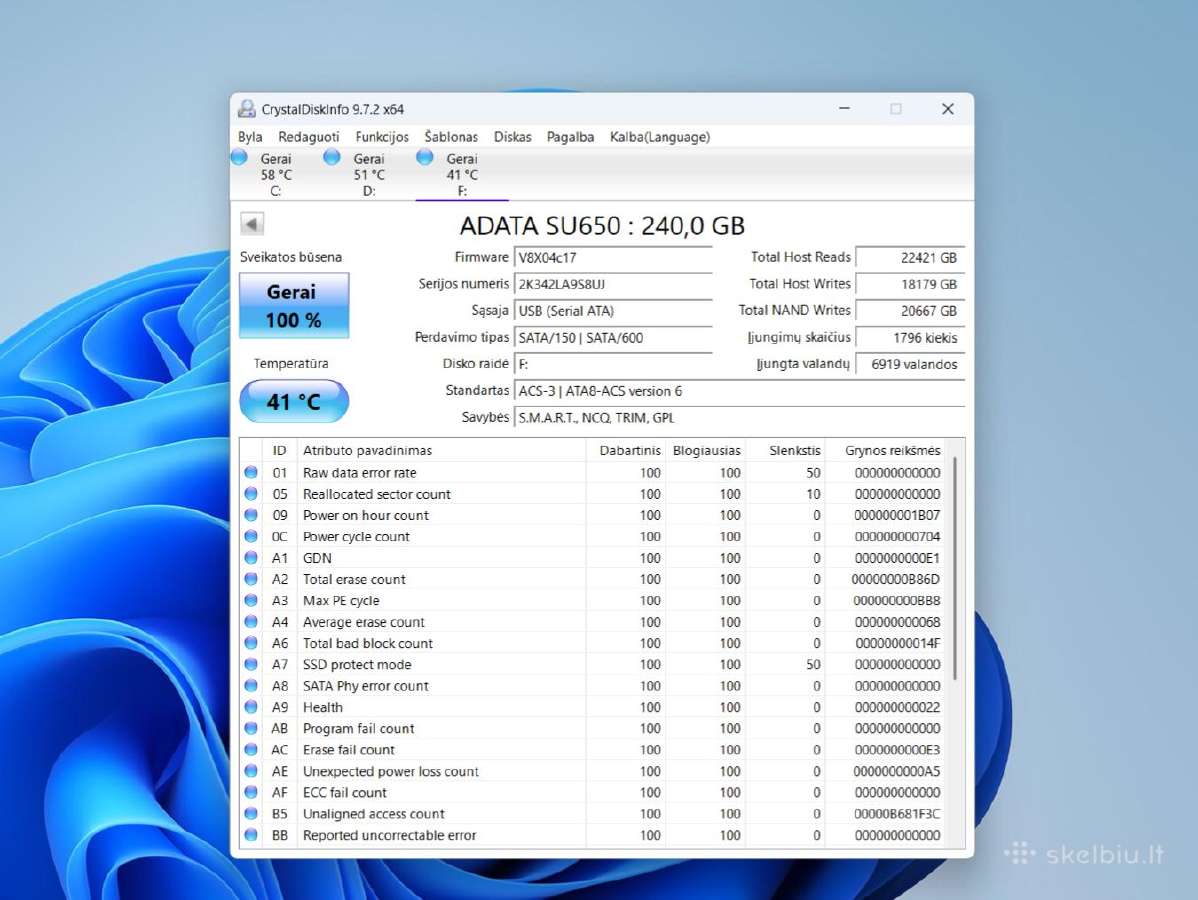
Task: Click the status icon for Average erase count
Action: (251, 622)
